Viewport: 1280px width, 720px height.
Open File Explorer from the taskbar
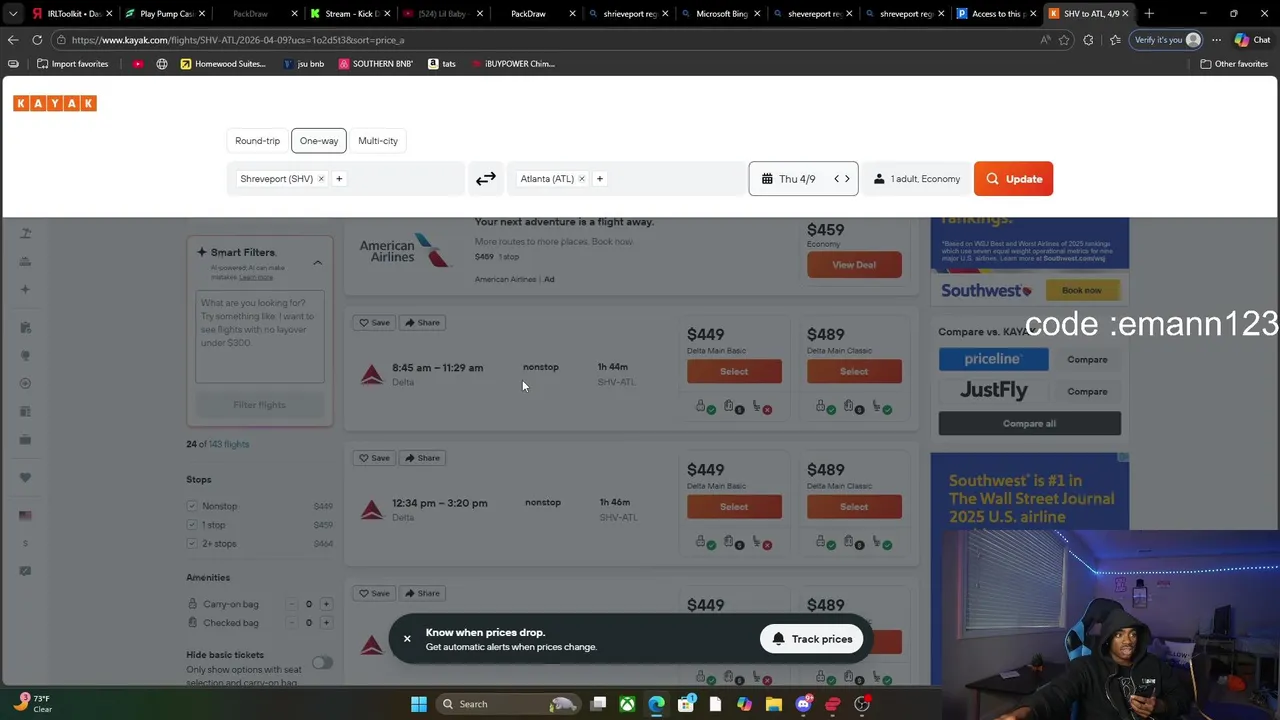(774, 704)
